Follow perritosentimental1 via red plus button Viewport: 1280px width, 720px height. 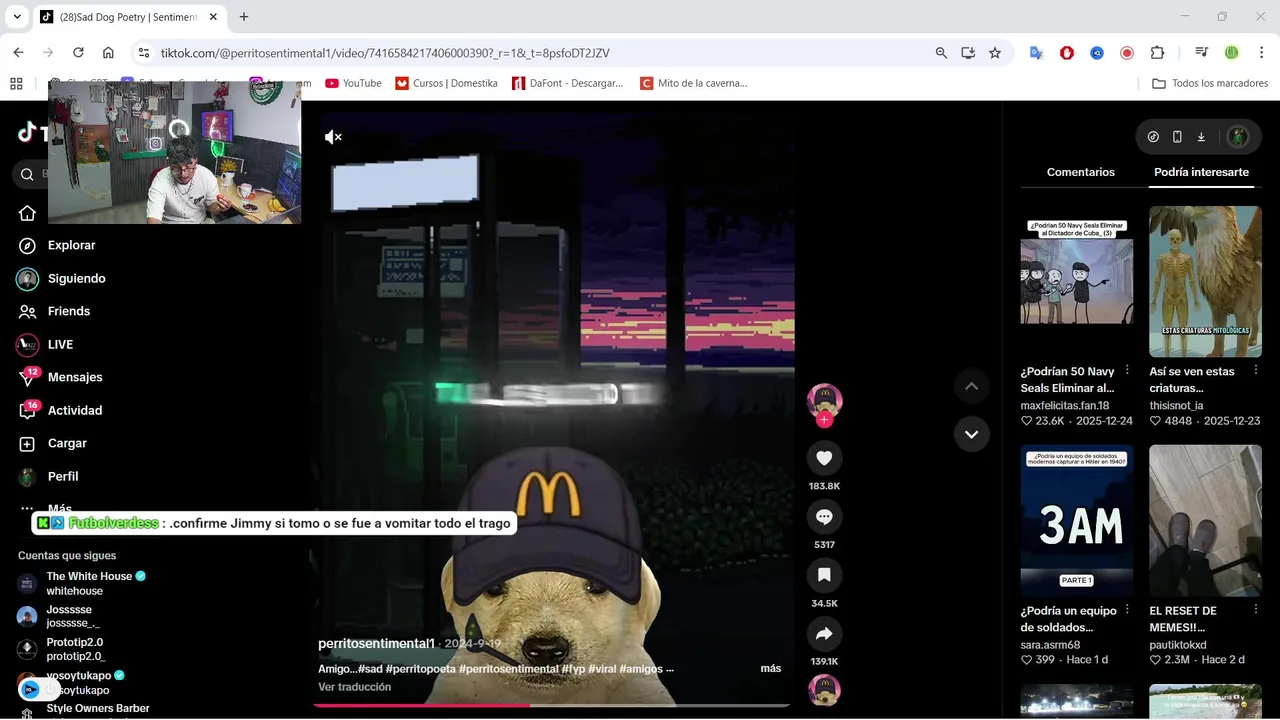tap(824, 420)
